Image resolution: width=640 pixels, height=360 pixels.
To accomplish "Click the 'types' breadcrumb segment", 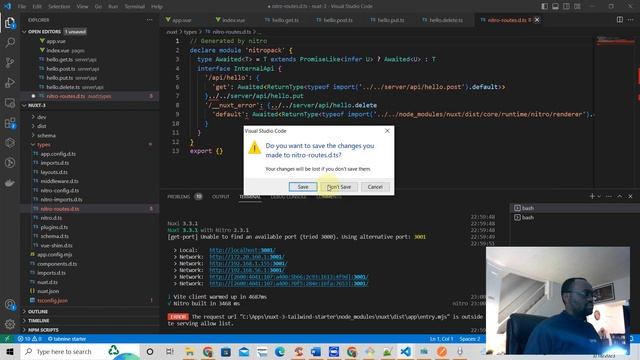I will [x=190, y=31].
